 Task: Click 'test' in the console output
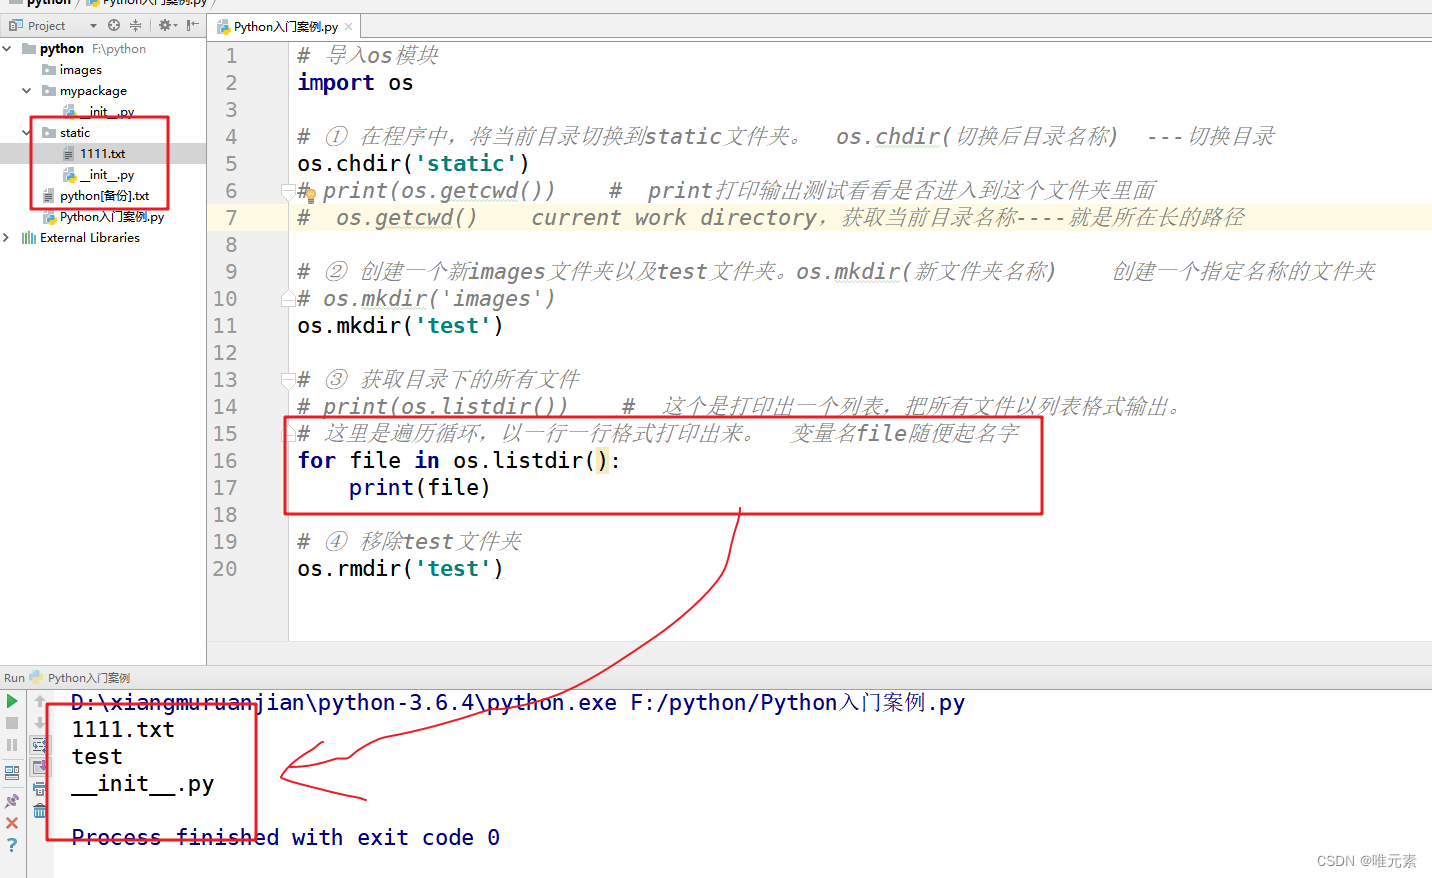click(x=97, y=757)
